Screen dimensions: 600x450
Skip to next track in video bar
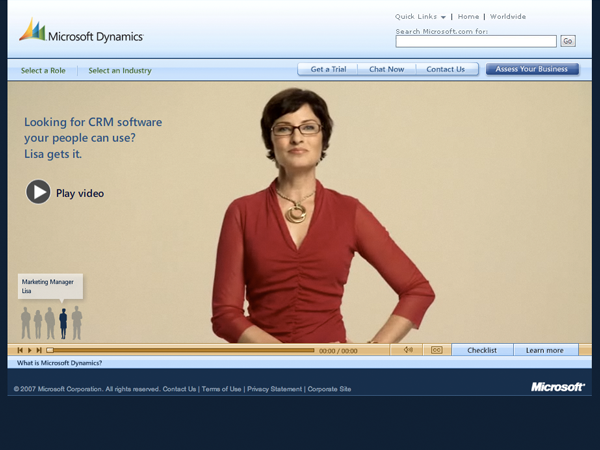[x=39, y=350]
